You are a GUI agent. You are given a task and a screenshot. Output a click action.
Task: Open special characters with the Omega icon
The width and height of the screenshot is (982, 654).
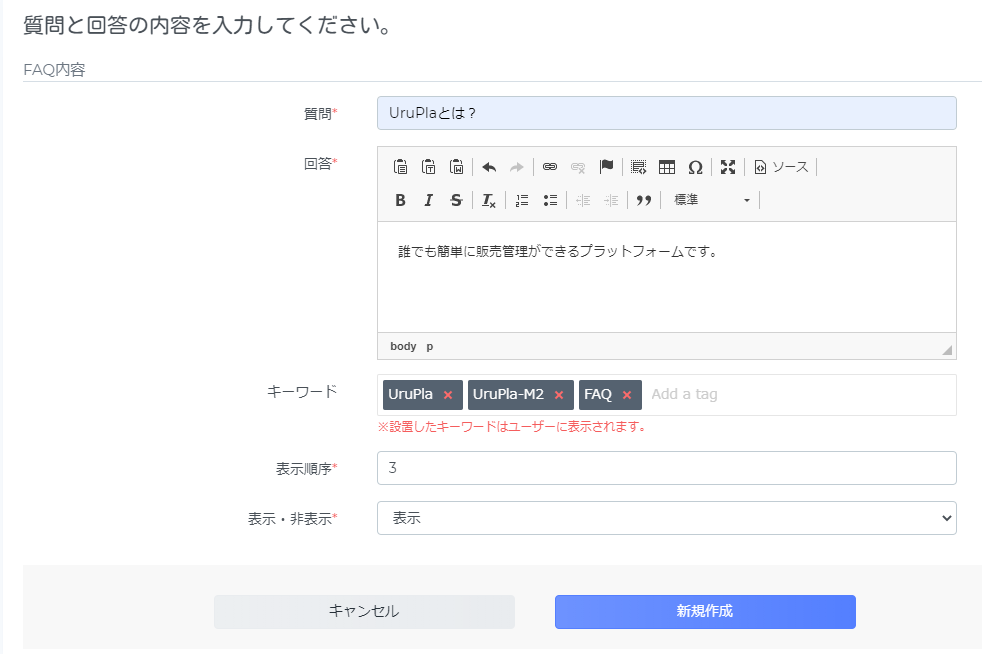coord(695,167)
